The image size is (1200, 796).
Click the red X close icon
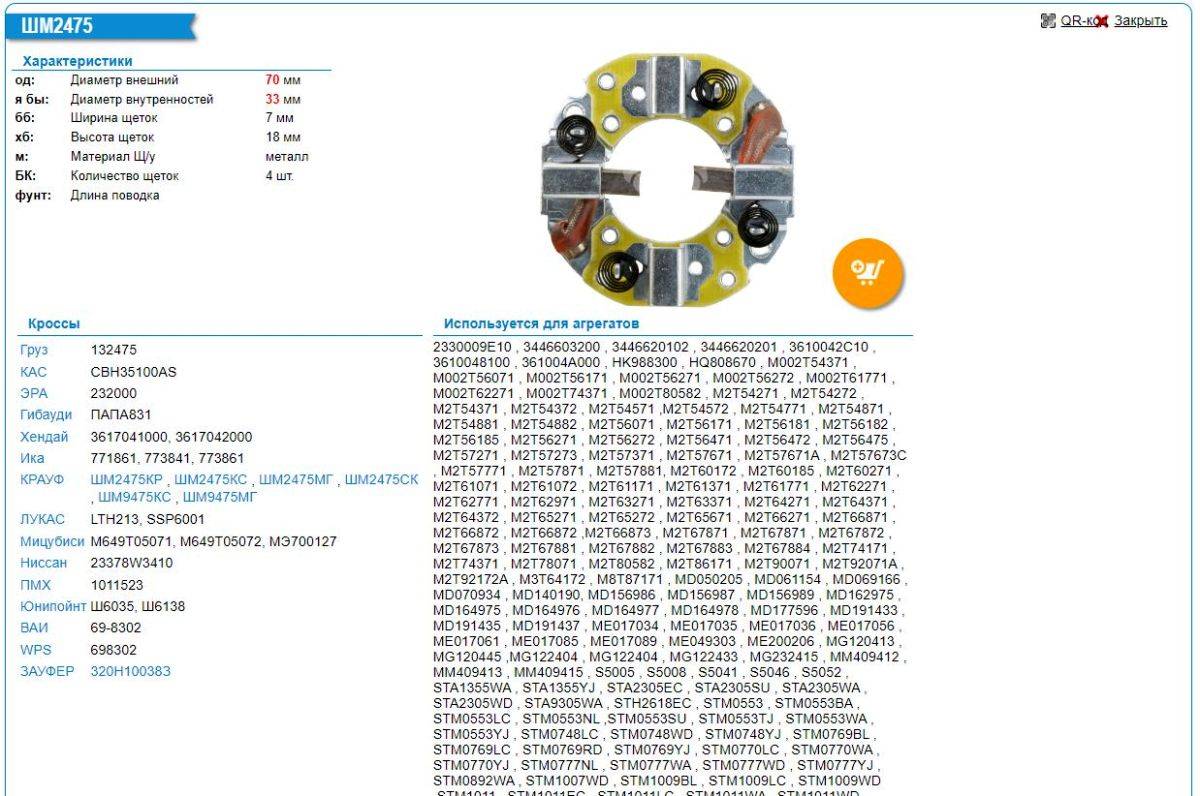click(1101, 21)
